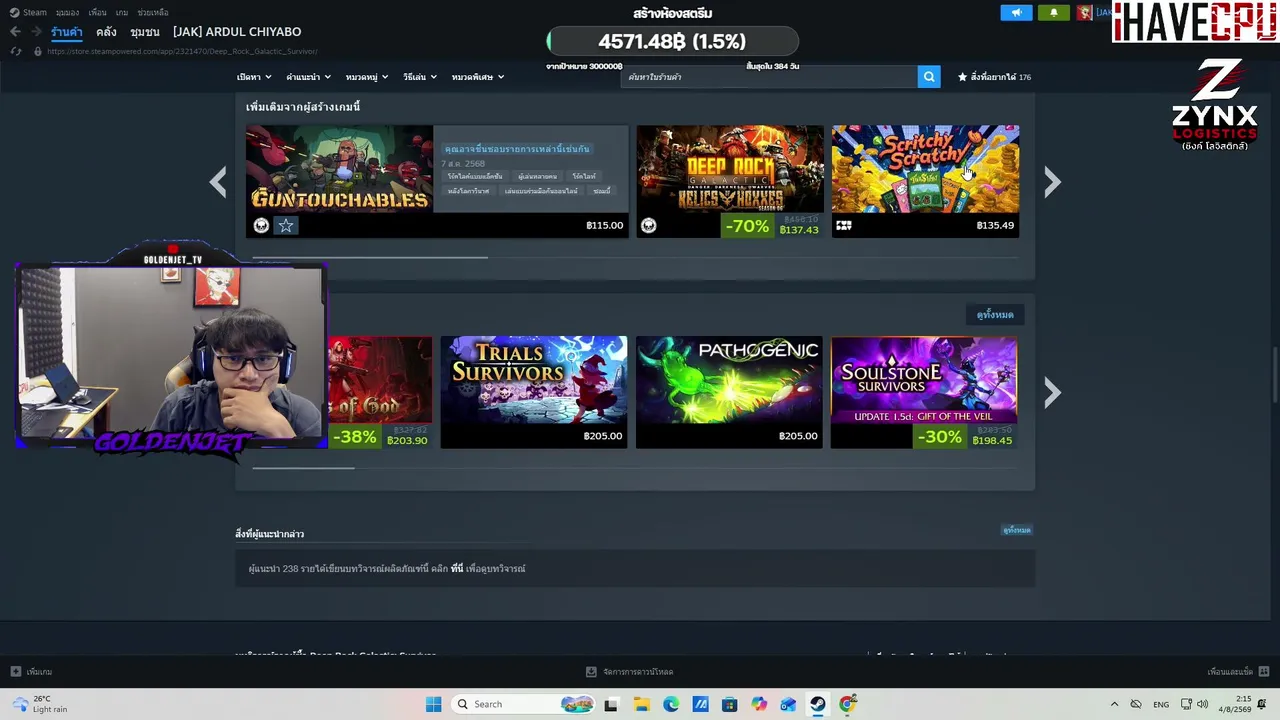Open File Explorer from the taskbar
This screenshot has width=1280, height=720.
pos(641,704)
